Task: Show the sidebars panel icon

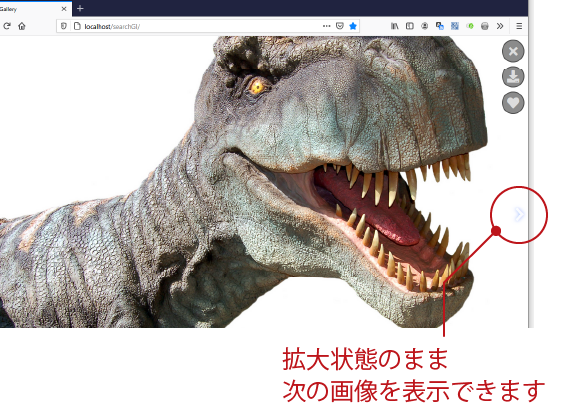Action: (x=409, y=26)
